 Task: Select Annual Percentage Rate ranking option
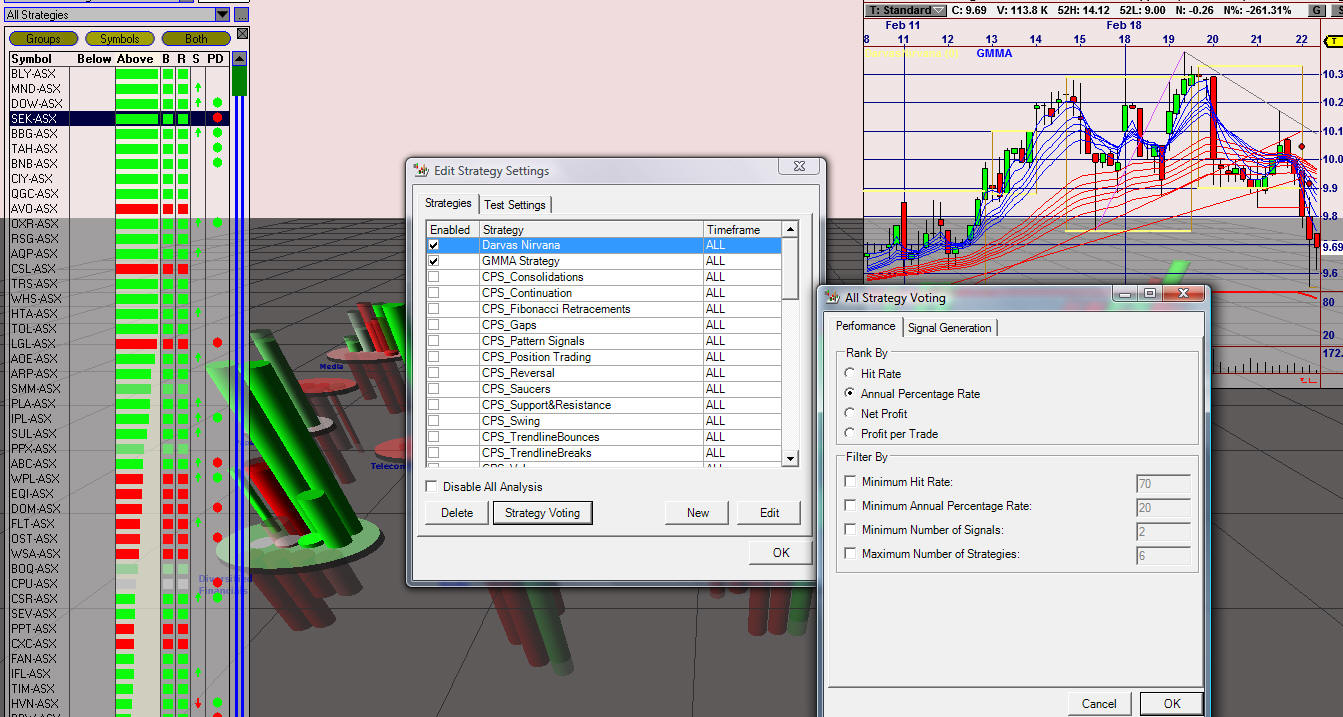click(850, 394)
